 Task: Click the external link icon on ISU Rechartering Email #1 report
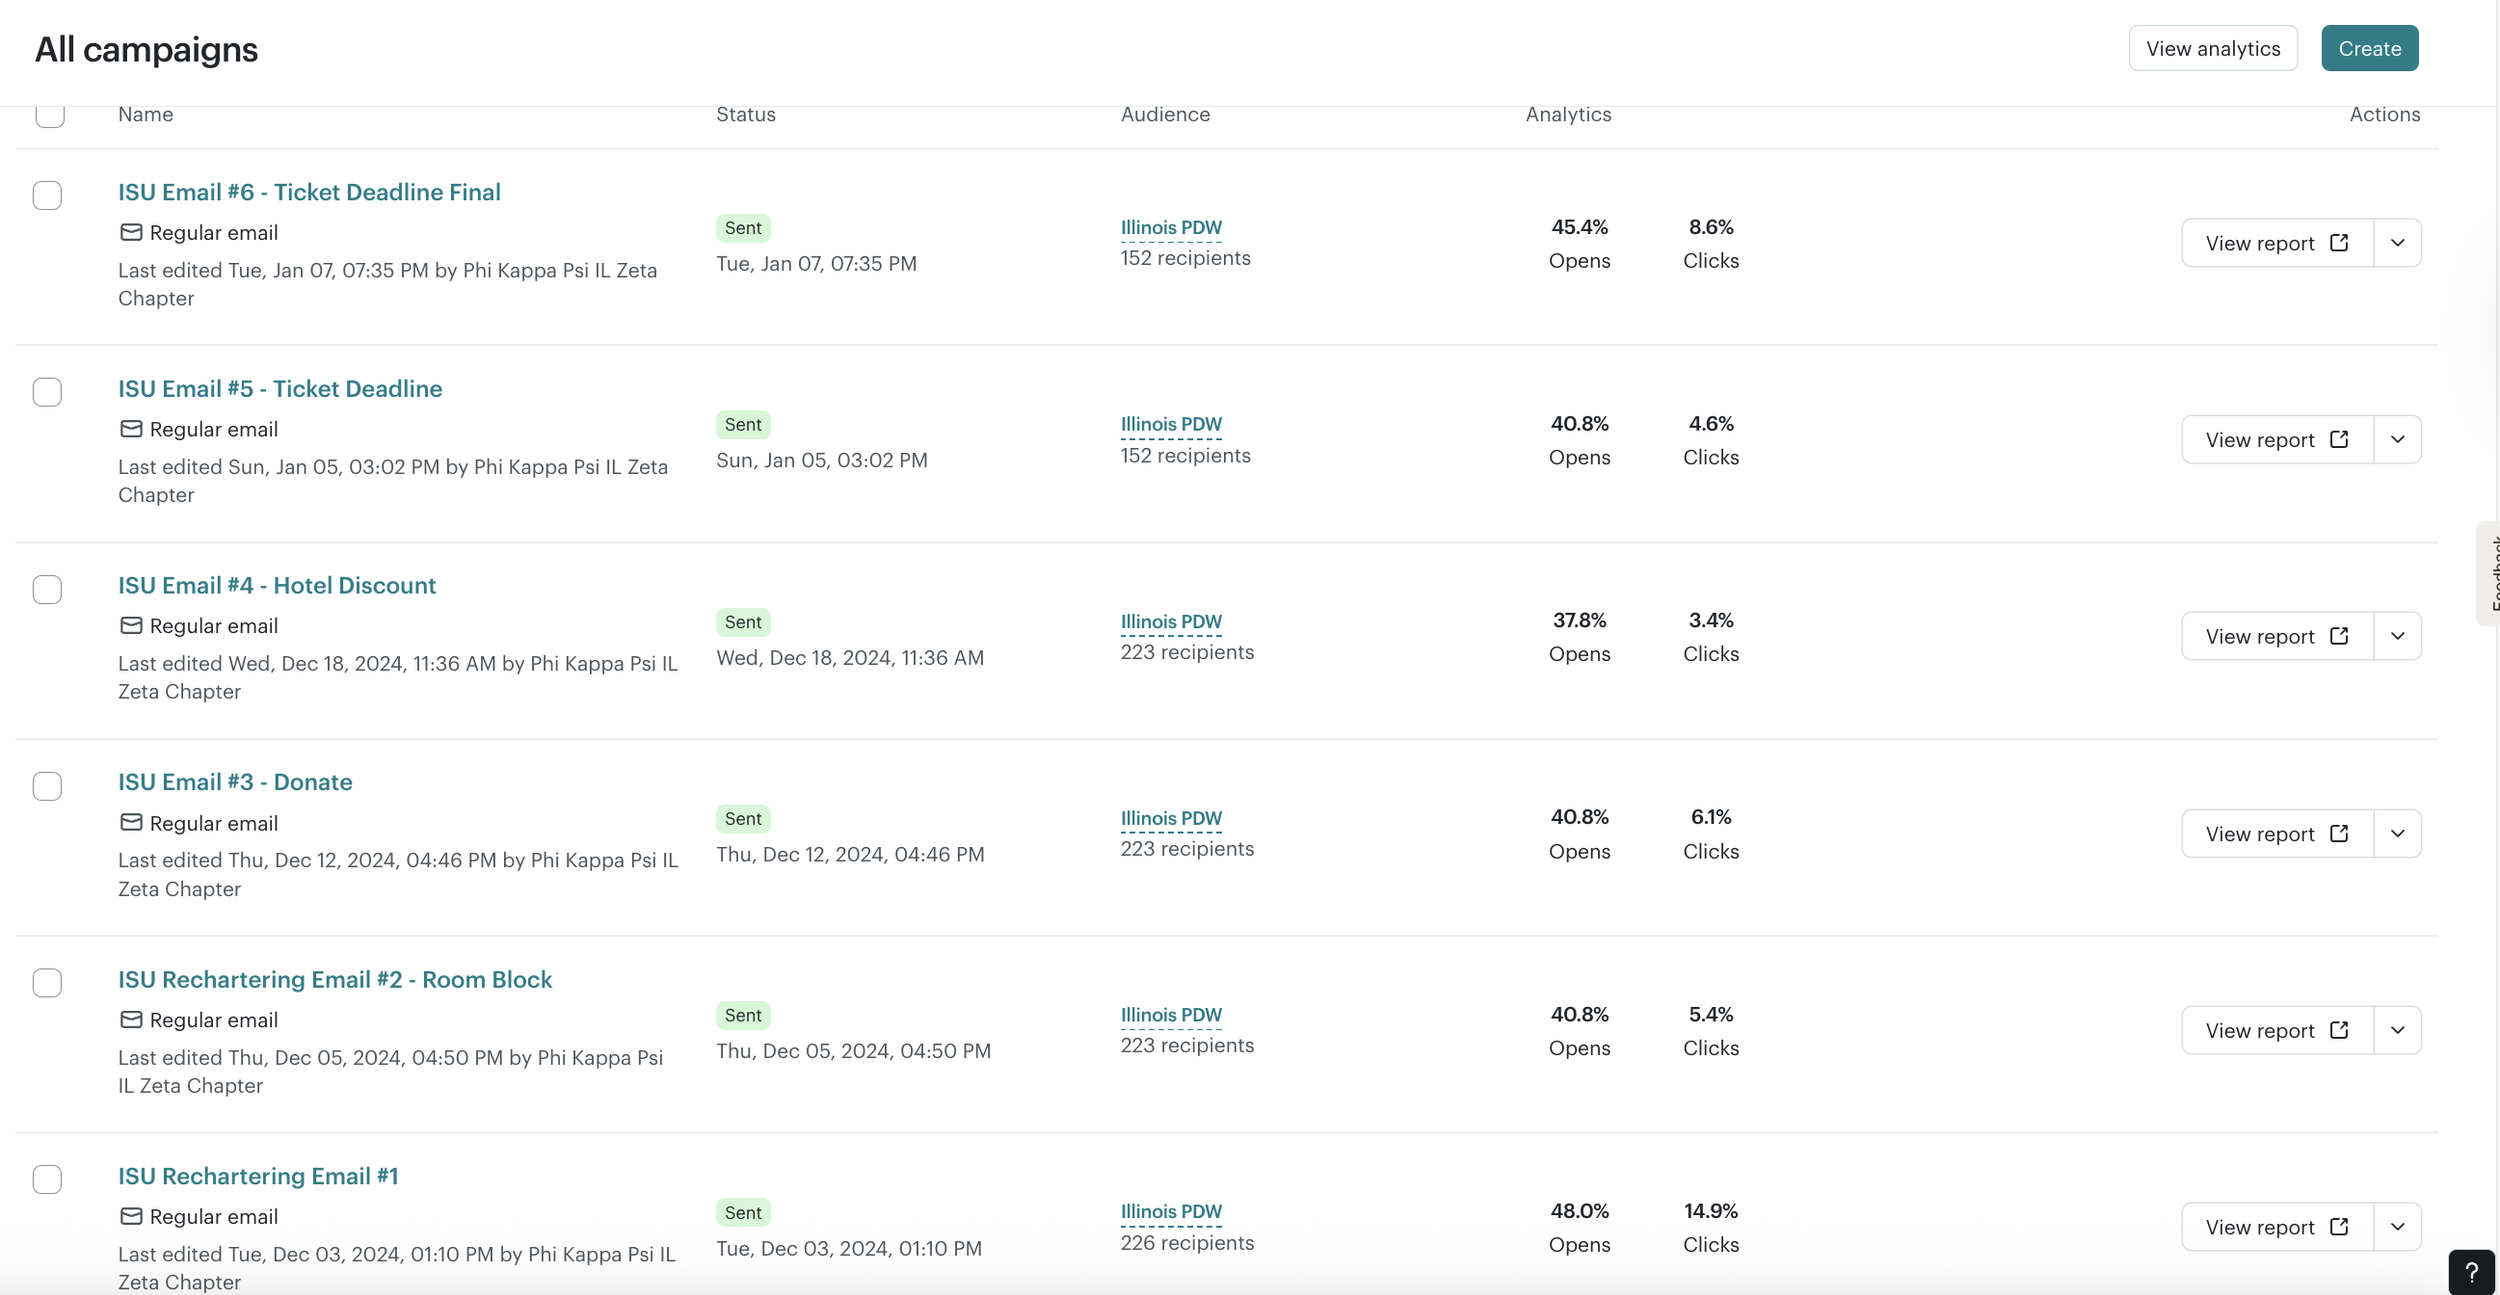click(2338, 1227)
